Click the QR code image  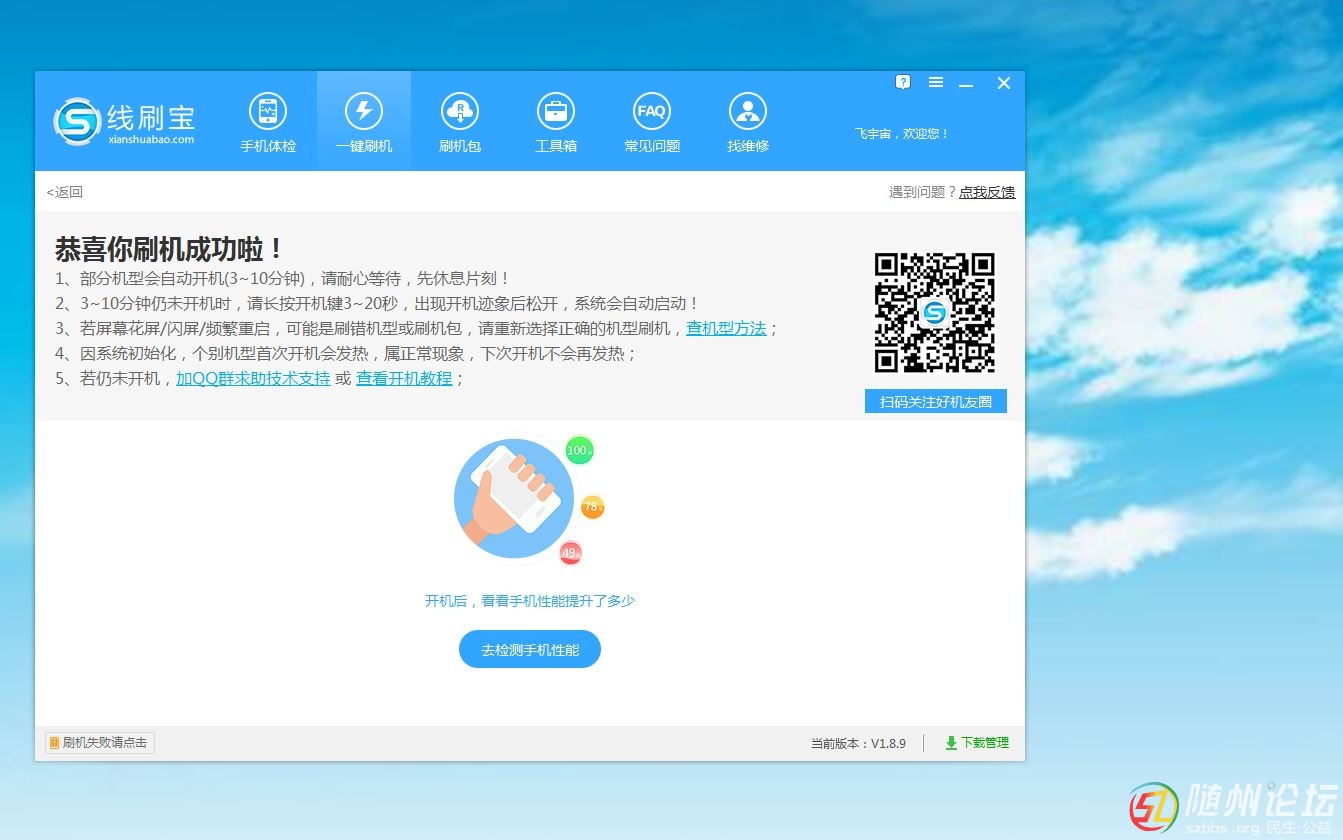(x=935, y=313)
